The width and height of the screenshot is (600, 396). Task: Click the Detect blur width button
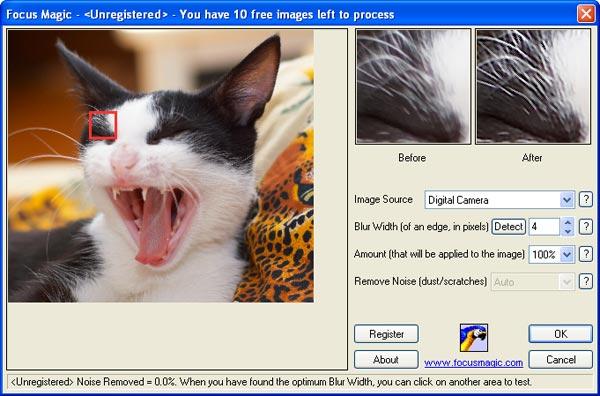click(x=509, y=227)
